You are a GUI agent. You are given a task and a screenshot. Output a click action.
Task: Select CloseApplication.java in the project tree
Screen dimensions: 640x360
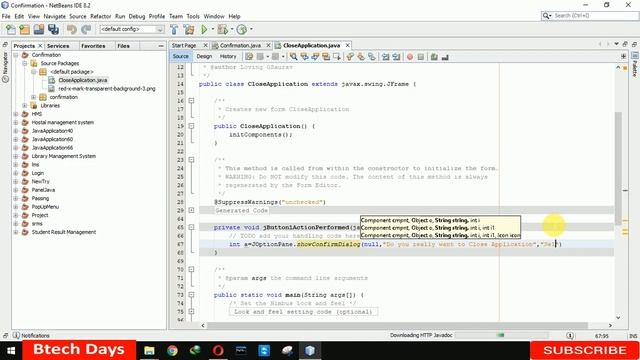83,80
